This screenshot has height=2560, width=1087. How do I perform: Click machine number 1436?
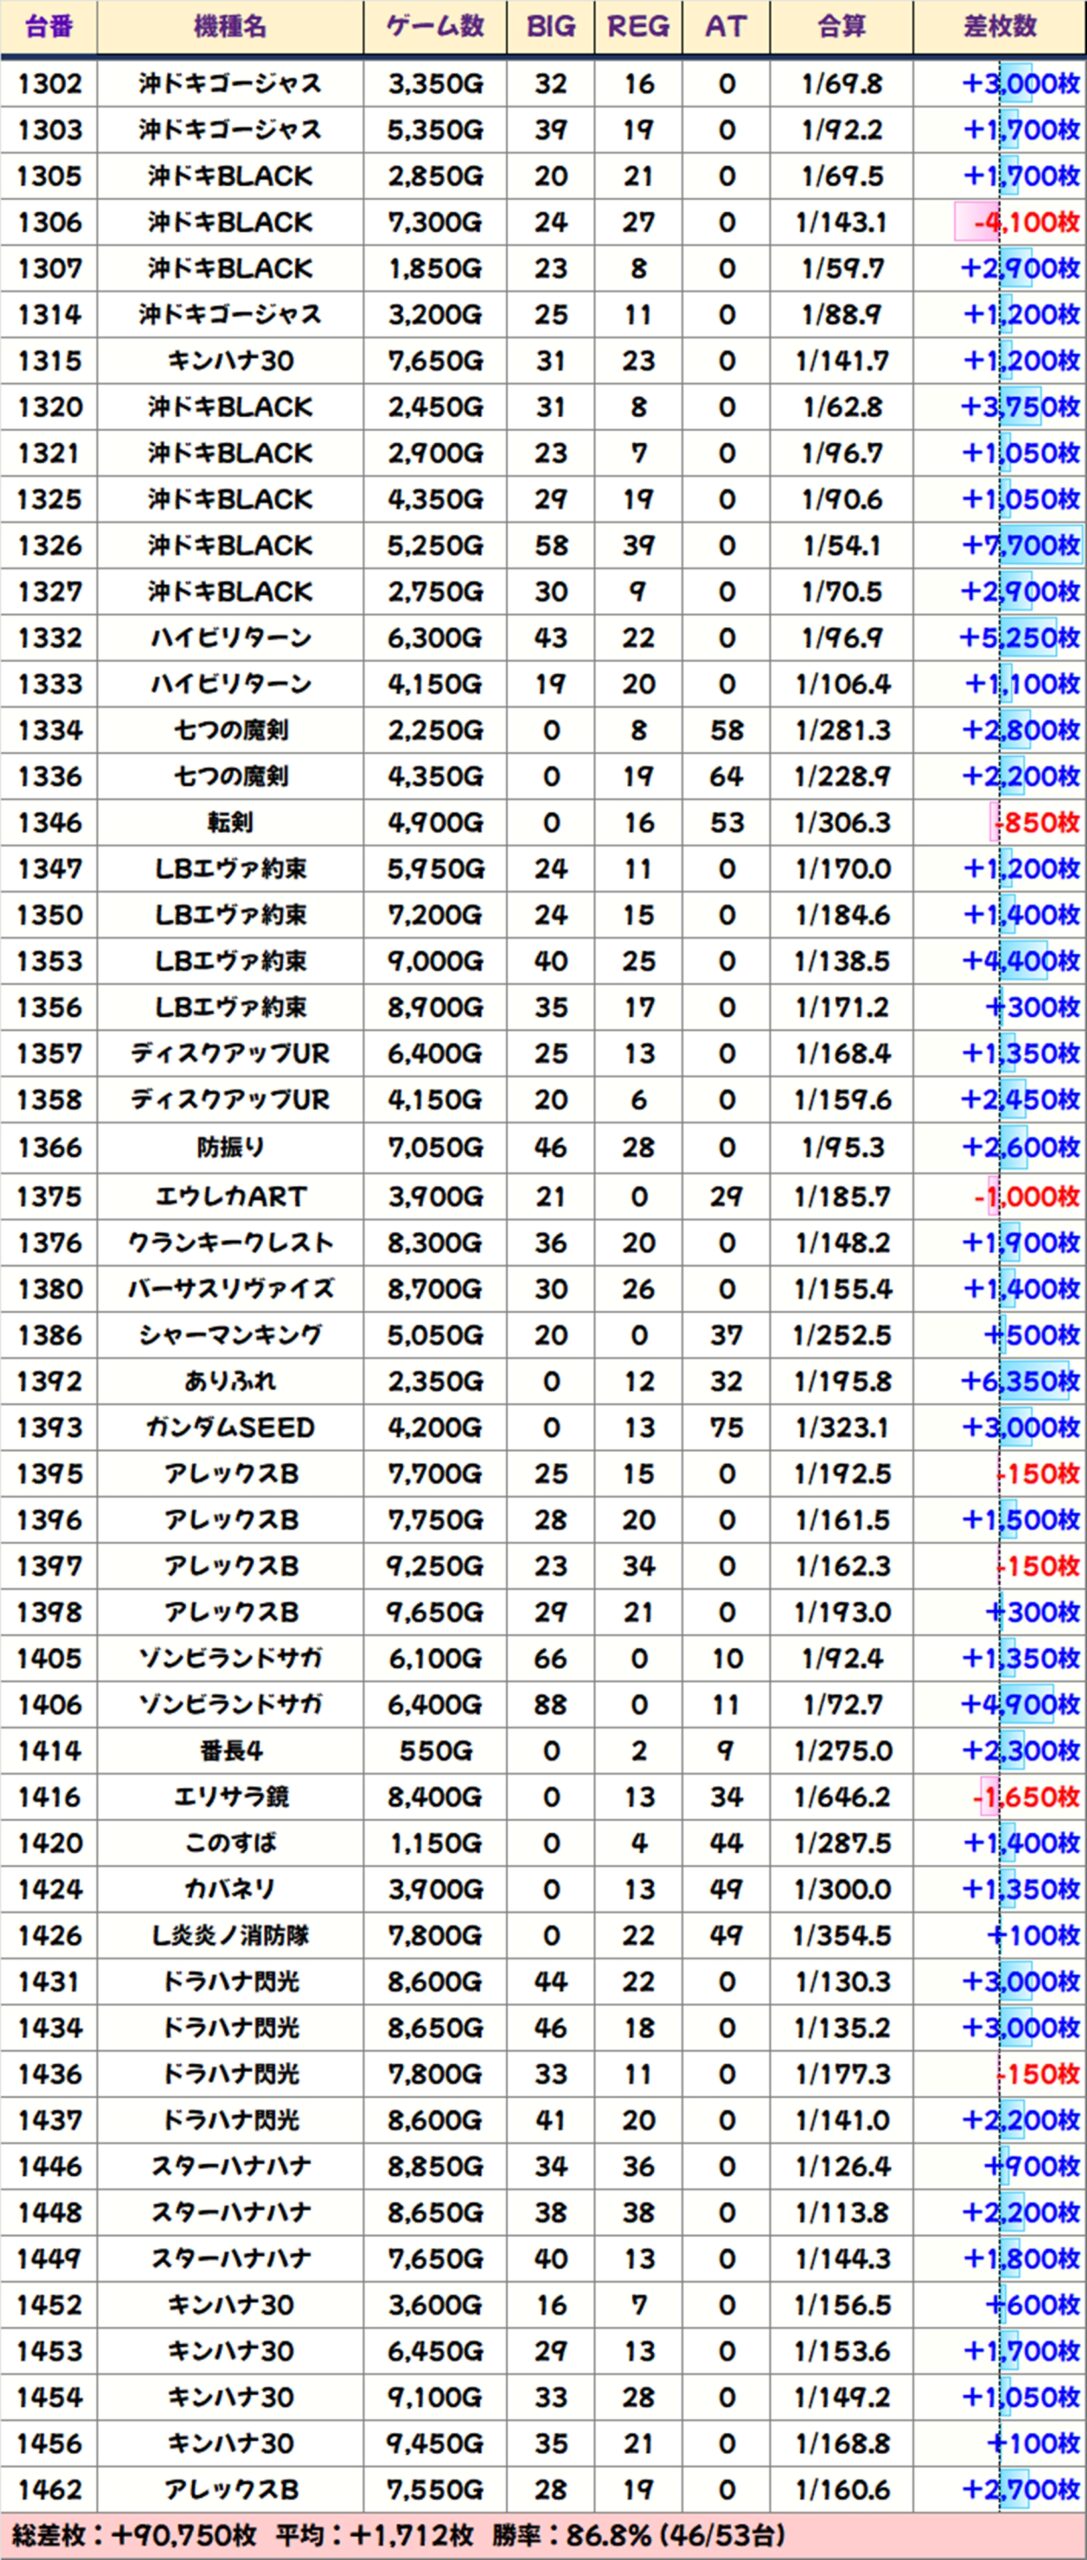click(49, 2074)
